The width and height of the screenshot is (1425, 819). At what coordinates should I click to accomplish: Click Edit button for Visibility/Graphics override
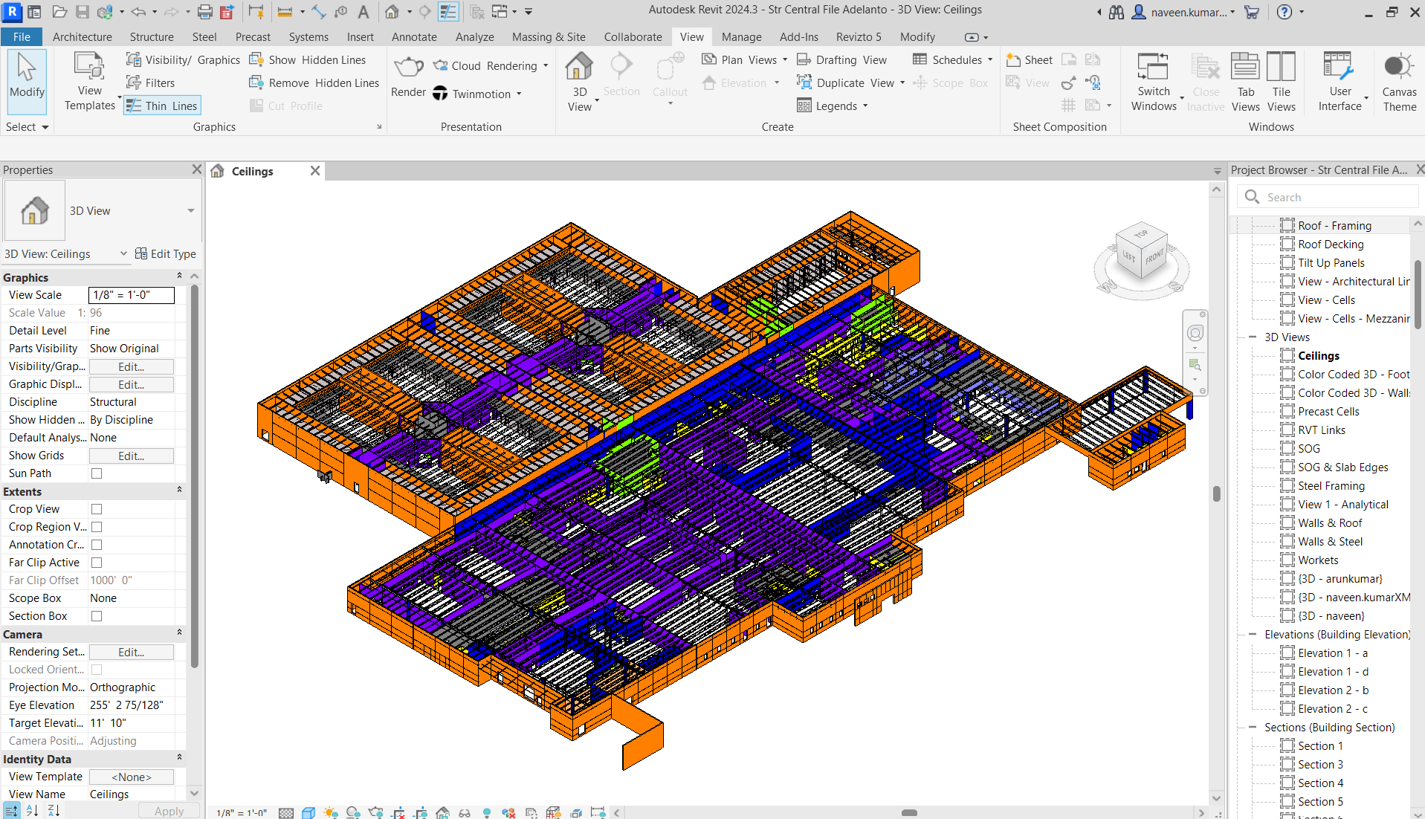coord(131,367)
